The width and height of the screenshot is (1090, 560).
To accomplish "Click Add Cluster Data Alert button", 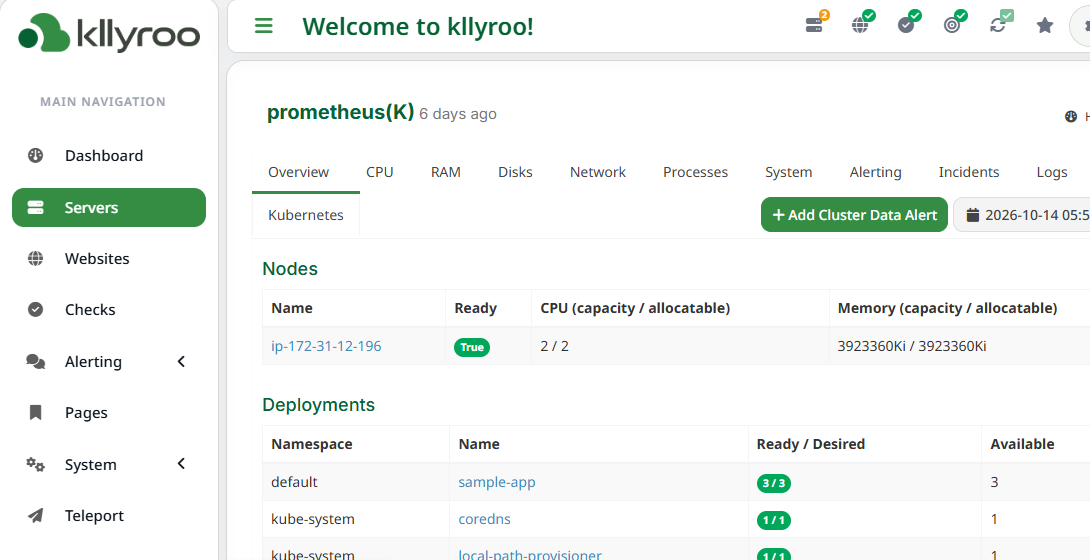I will pyautogui.click(x=854, y=215).
